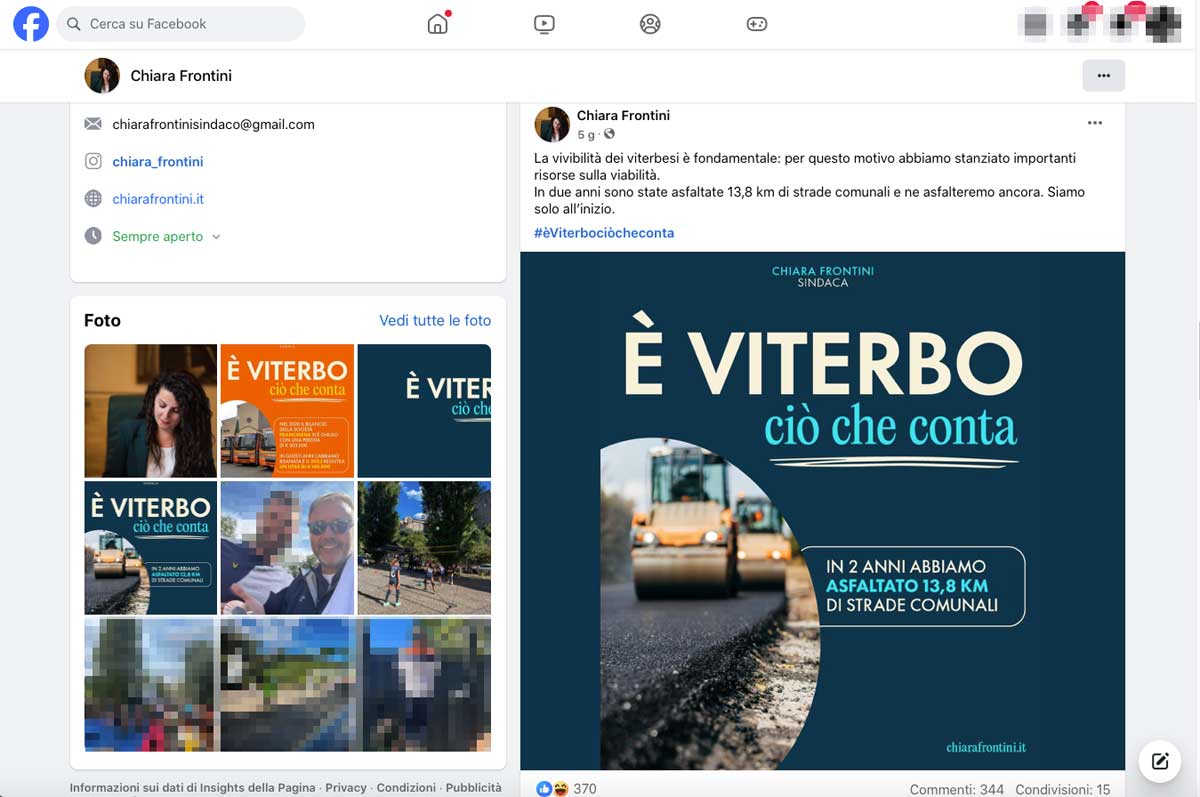Open the Condivisioni: 15 shares list
Image resolution: width=1200 pixels, height=797 pixels.
pyautogui.click(x=1063, y=789)
